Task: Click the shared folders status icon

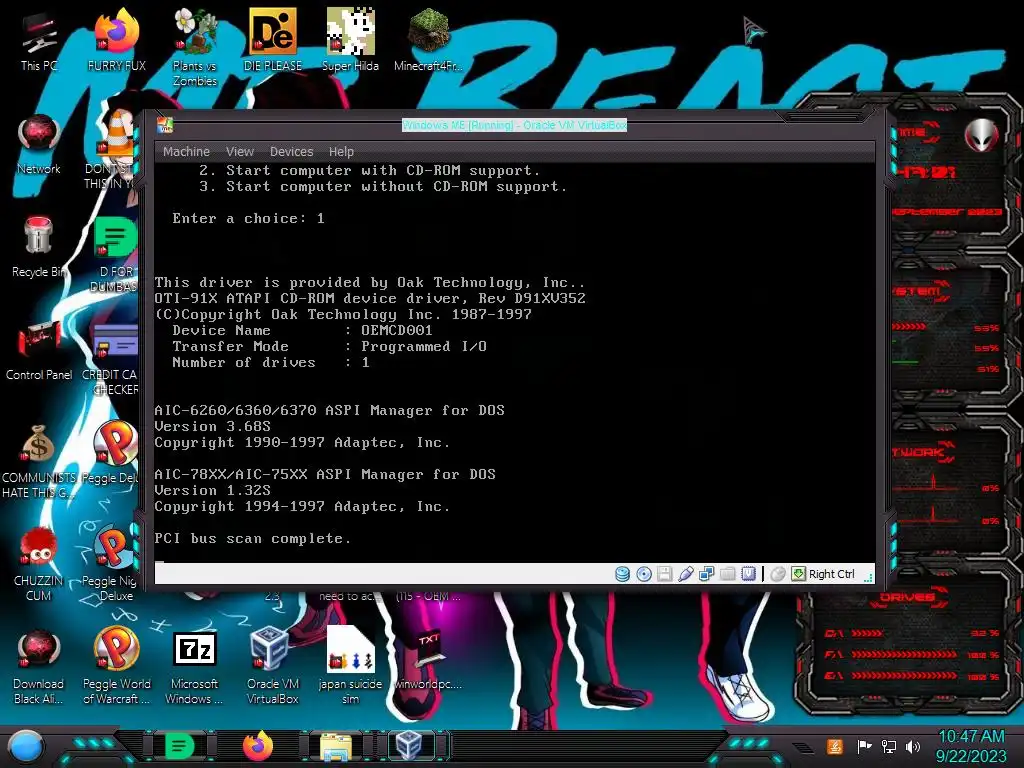Action: click(x=728, y=574)
